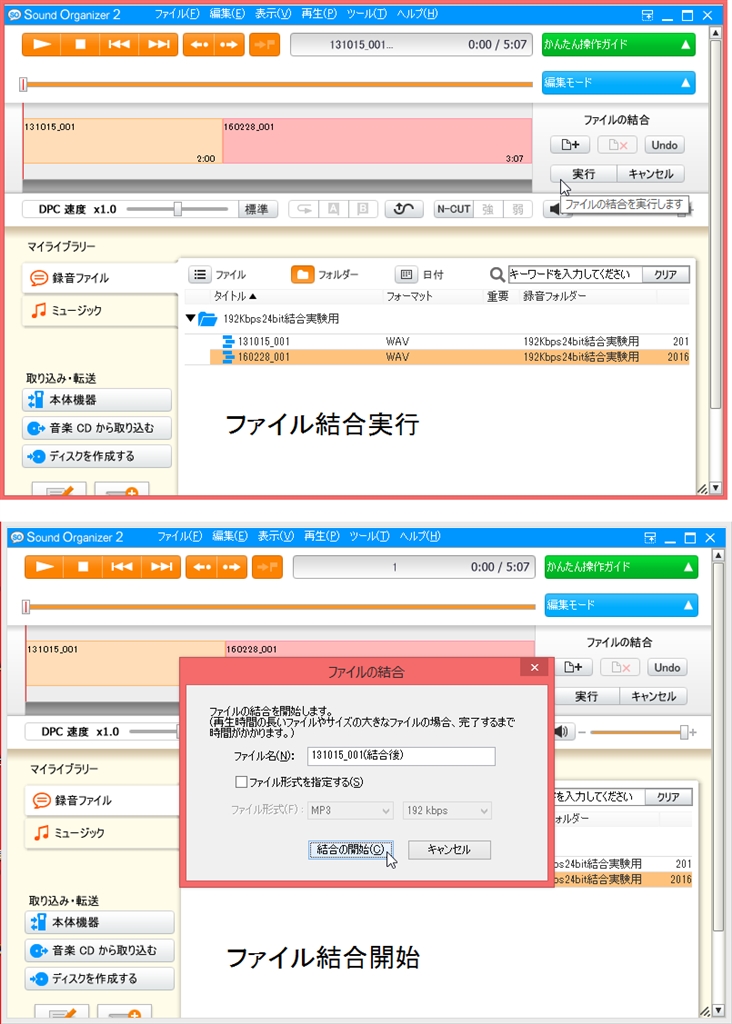
Task: Stop playback in the lower window
Action: [83, 567]
